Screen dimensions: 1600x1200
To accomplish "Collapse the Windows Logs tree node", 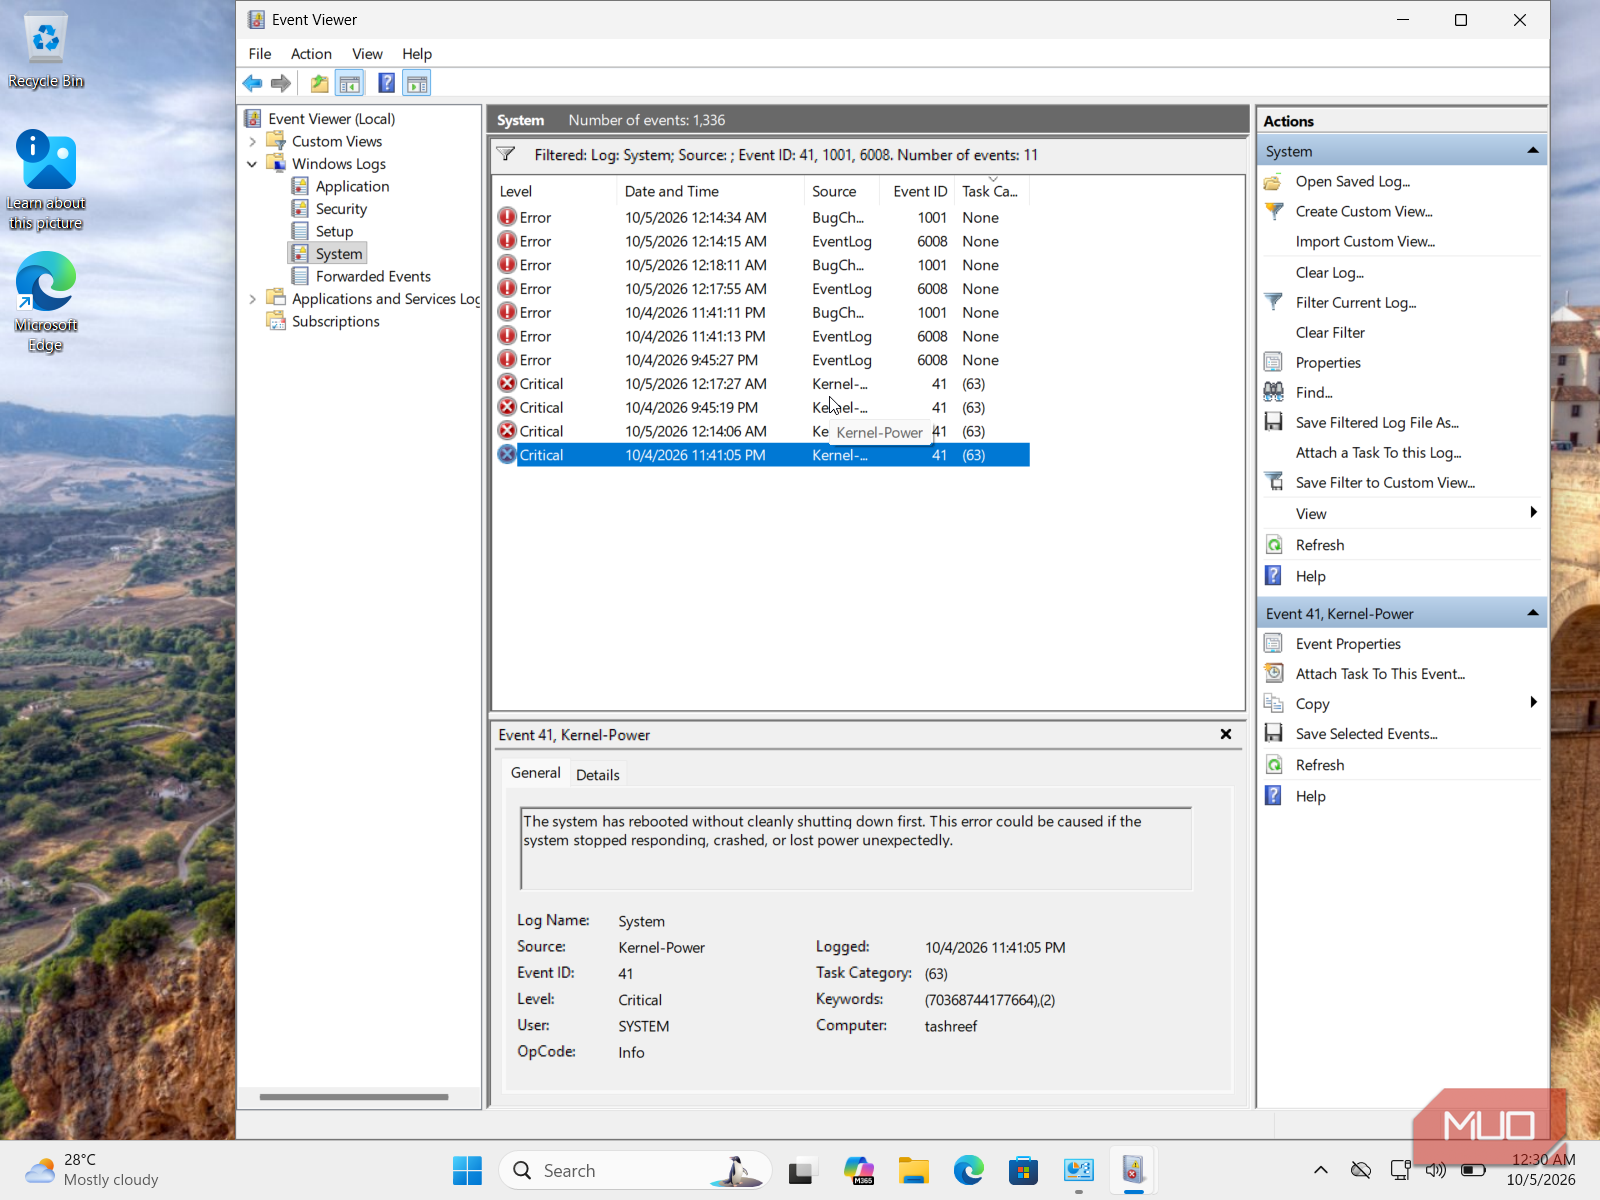I will point(253,164).
